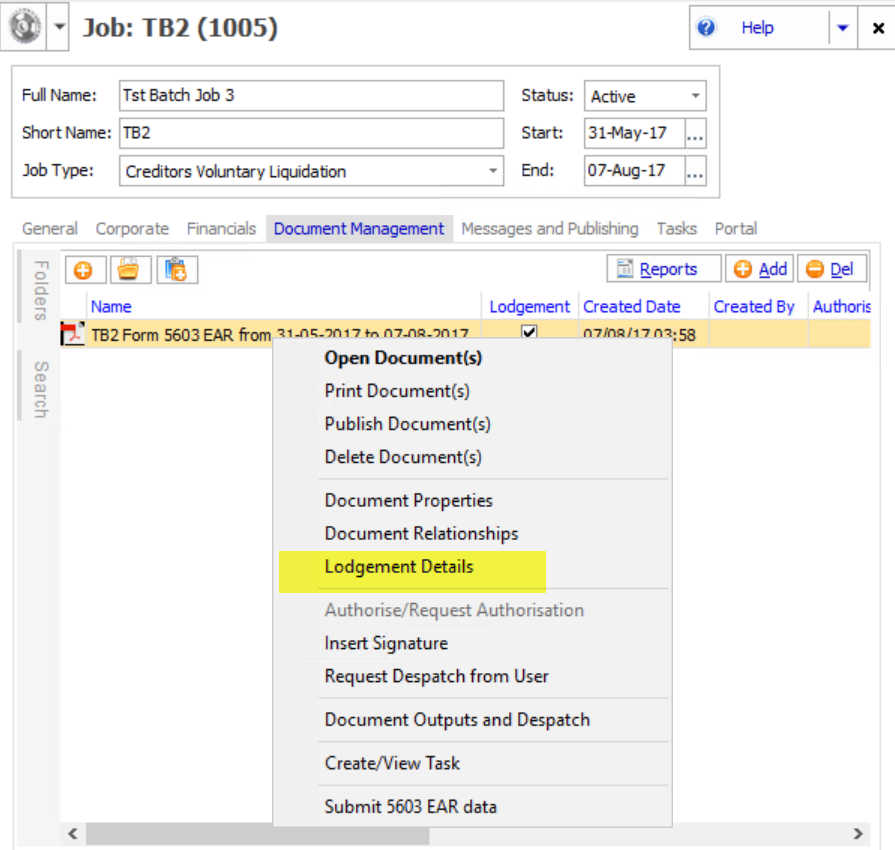Sort by the Authoris column header
This screenshot has height=850, width=895.
(x=841, y=307)
